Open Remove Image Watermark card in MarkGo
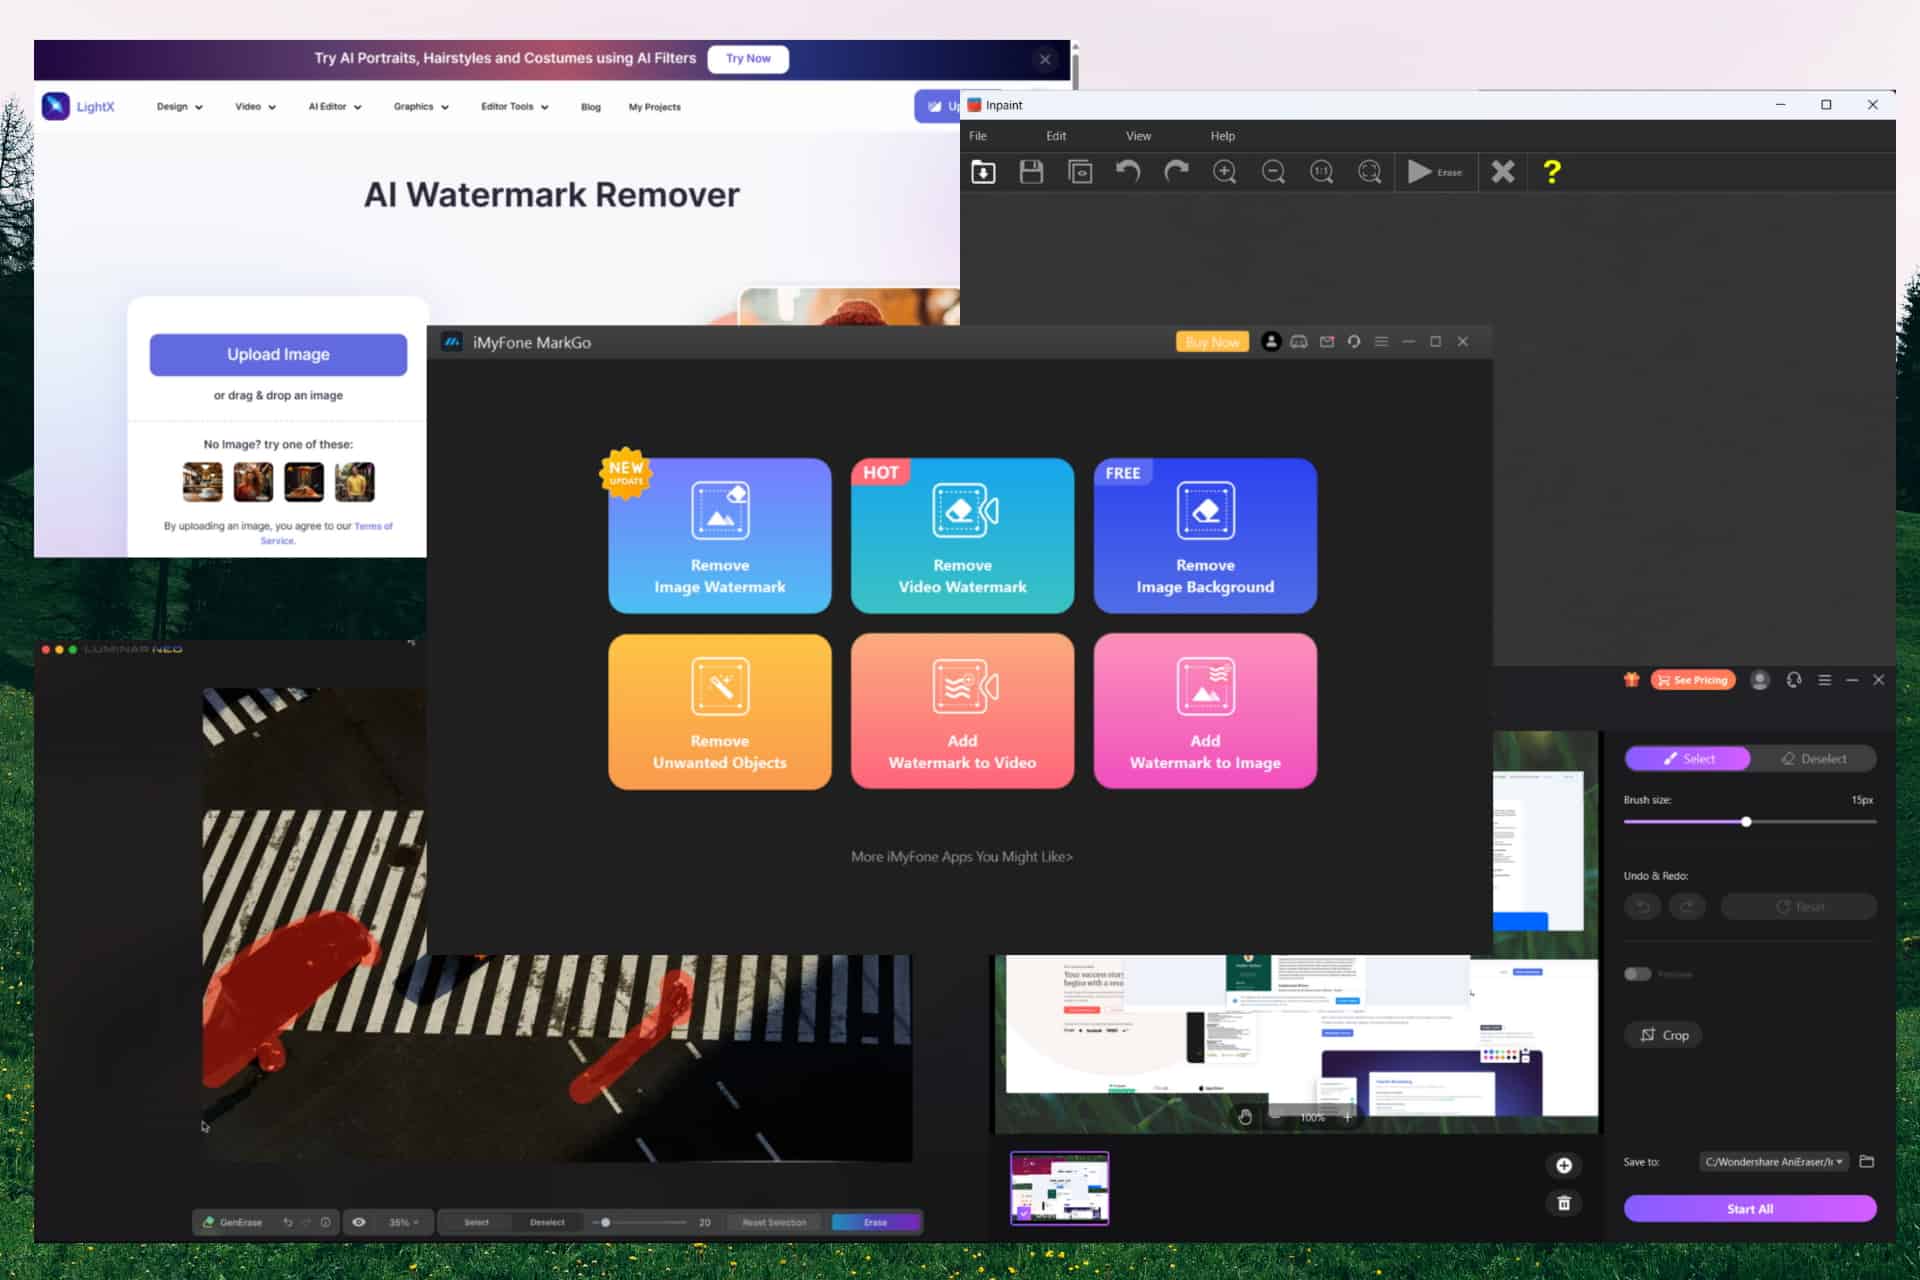This screenshot has width=1920, height=1280. click(720, 536)
